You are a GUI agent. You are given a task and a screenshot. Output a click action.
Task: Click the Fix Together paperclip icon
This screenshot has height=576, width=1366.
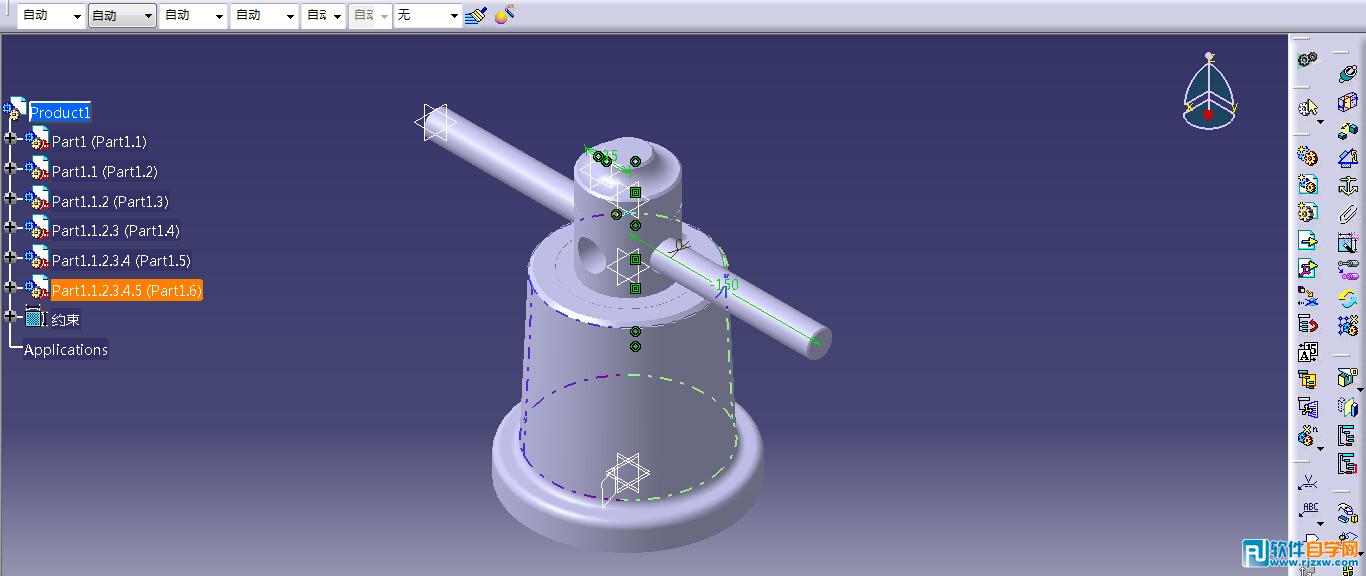tap(1347, 213)
